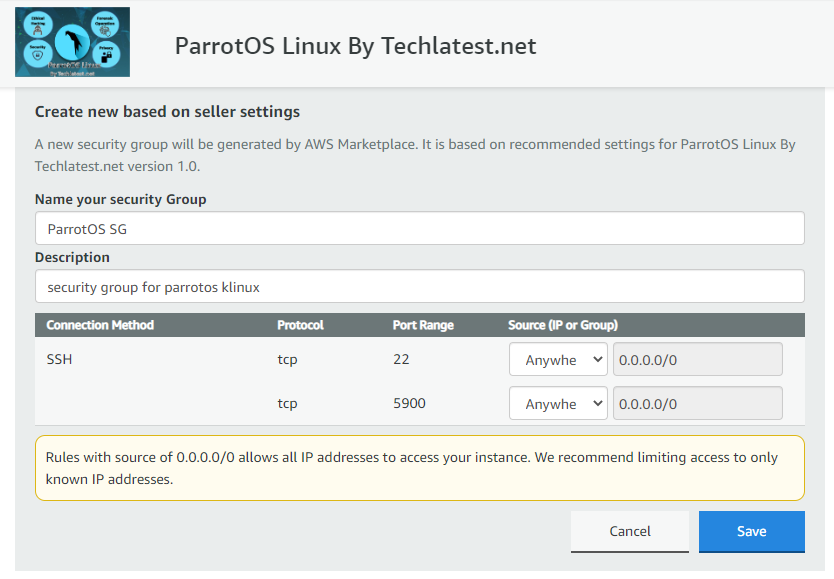Image resolution: width=834 pixels, height=579 pixels.
Task: Click the 'Create new based on seller settings' heading
Action: (167, 112)
